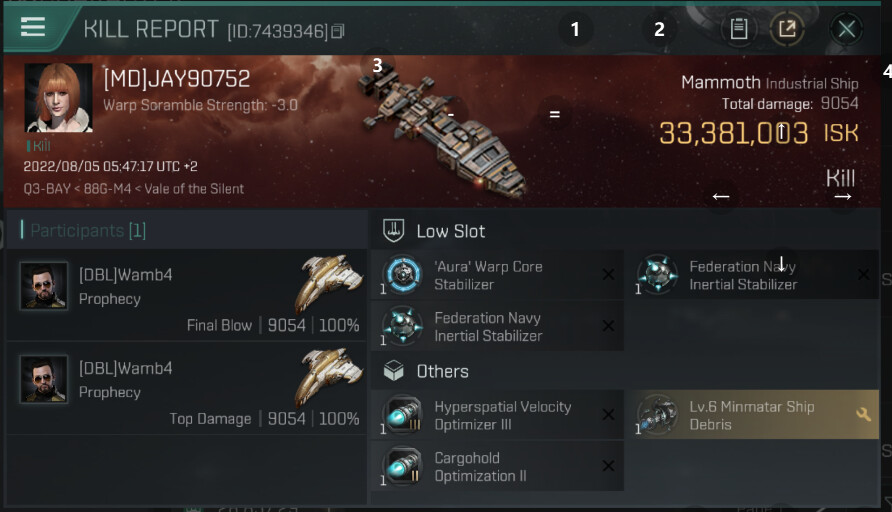
Task: Click the Hyperspatial Velocity Optimizer III icon
Action: [405, 415]
